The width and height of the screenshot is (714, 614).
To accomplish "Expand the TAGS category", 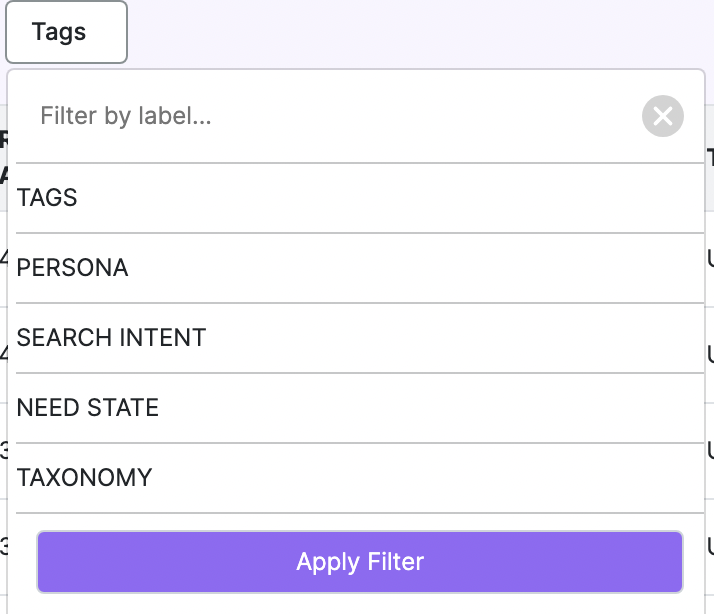I will coord(360,198).
